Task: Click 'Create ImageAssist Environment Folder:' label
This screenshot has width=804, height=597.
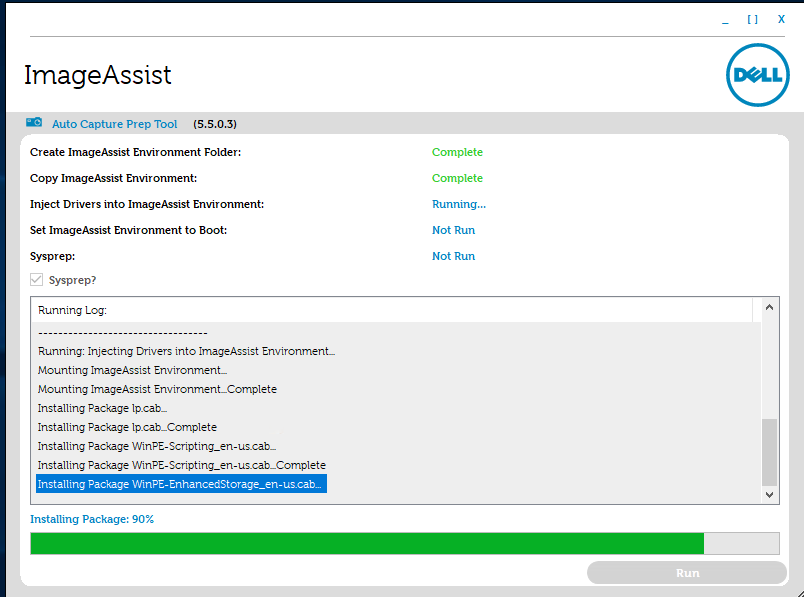Action: 135,152
